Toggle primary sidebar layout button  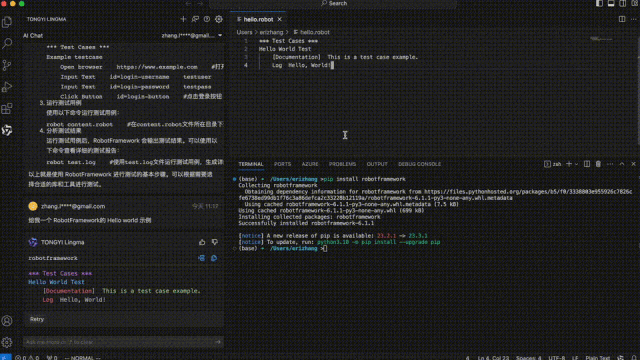(x=599, y=3)
